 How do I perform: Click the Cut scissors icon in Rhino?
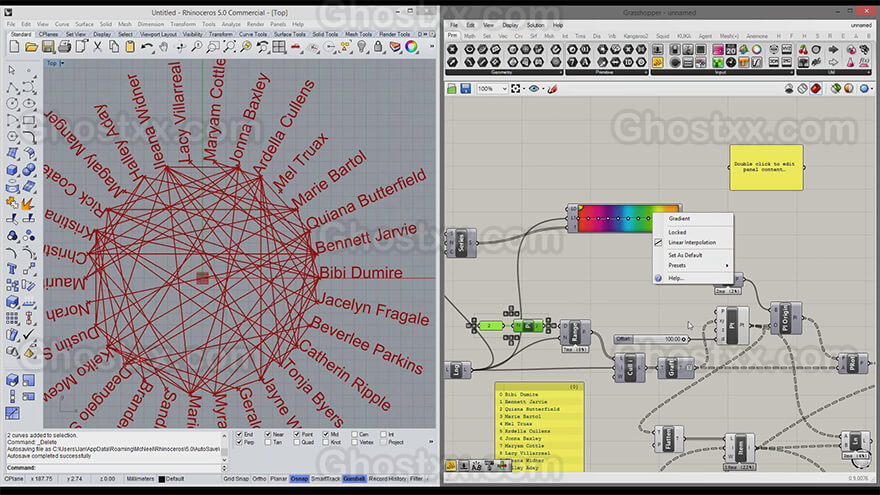pyautogui.click(x=98, y=47)
